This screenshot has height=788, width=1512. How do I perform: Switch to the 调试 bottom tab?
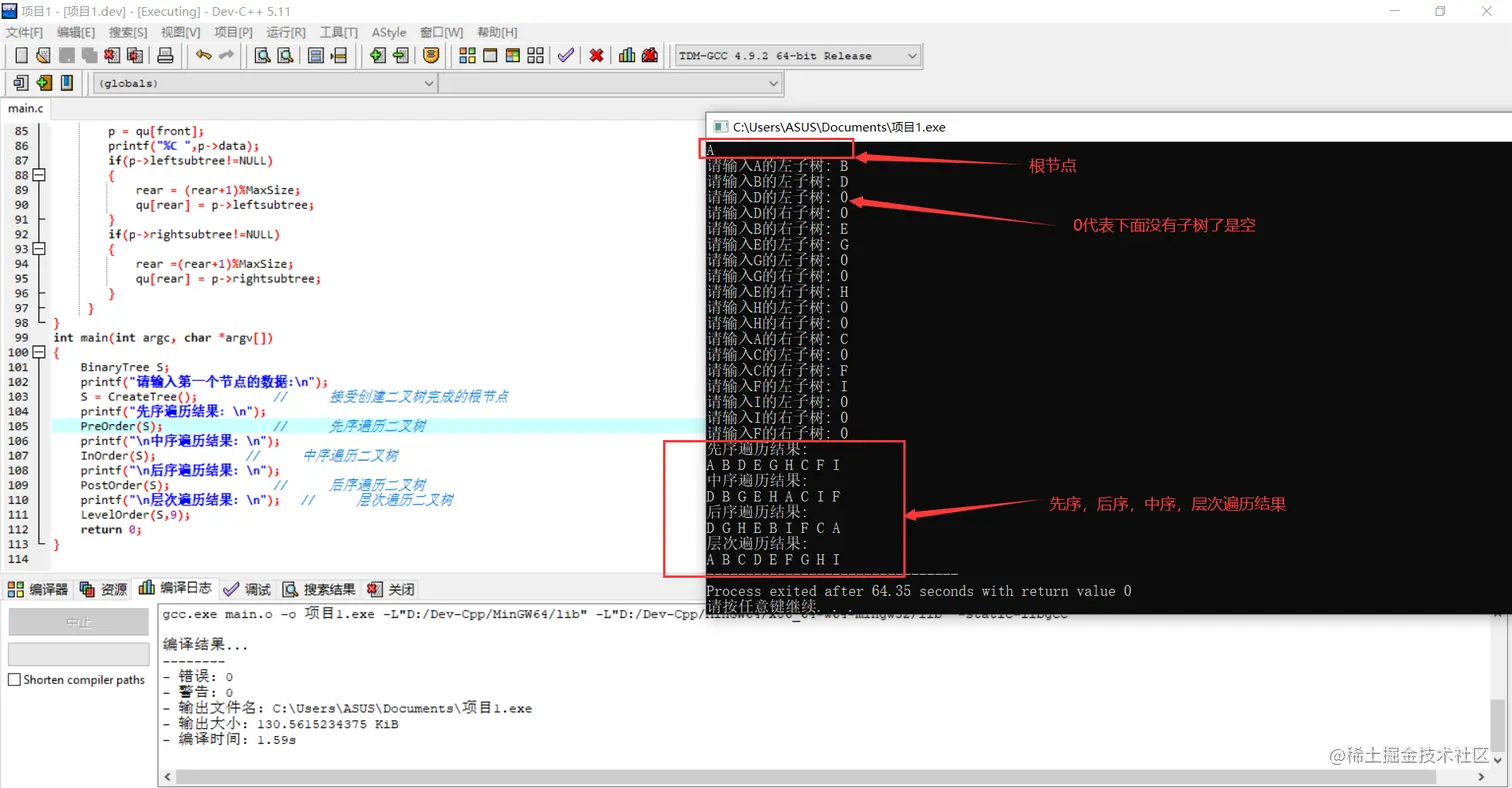[247, 589]
